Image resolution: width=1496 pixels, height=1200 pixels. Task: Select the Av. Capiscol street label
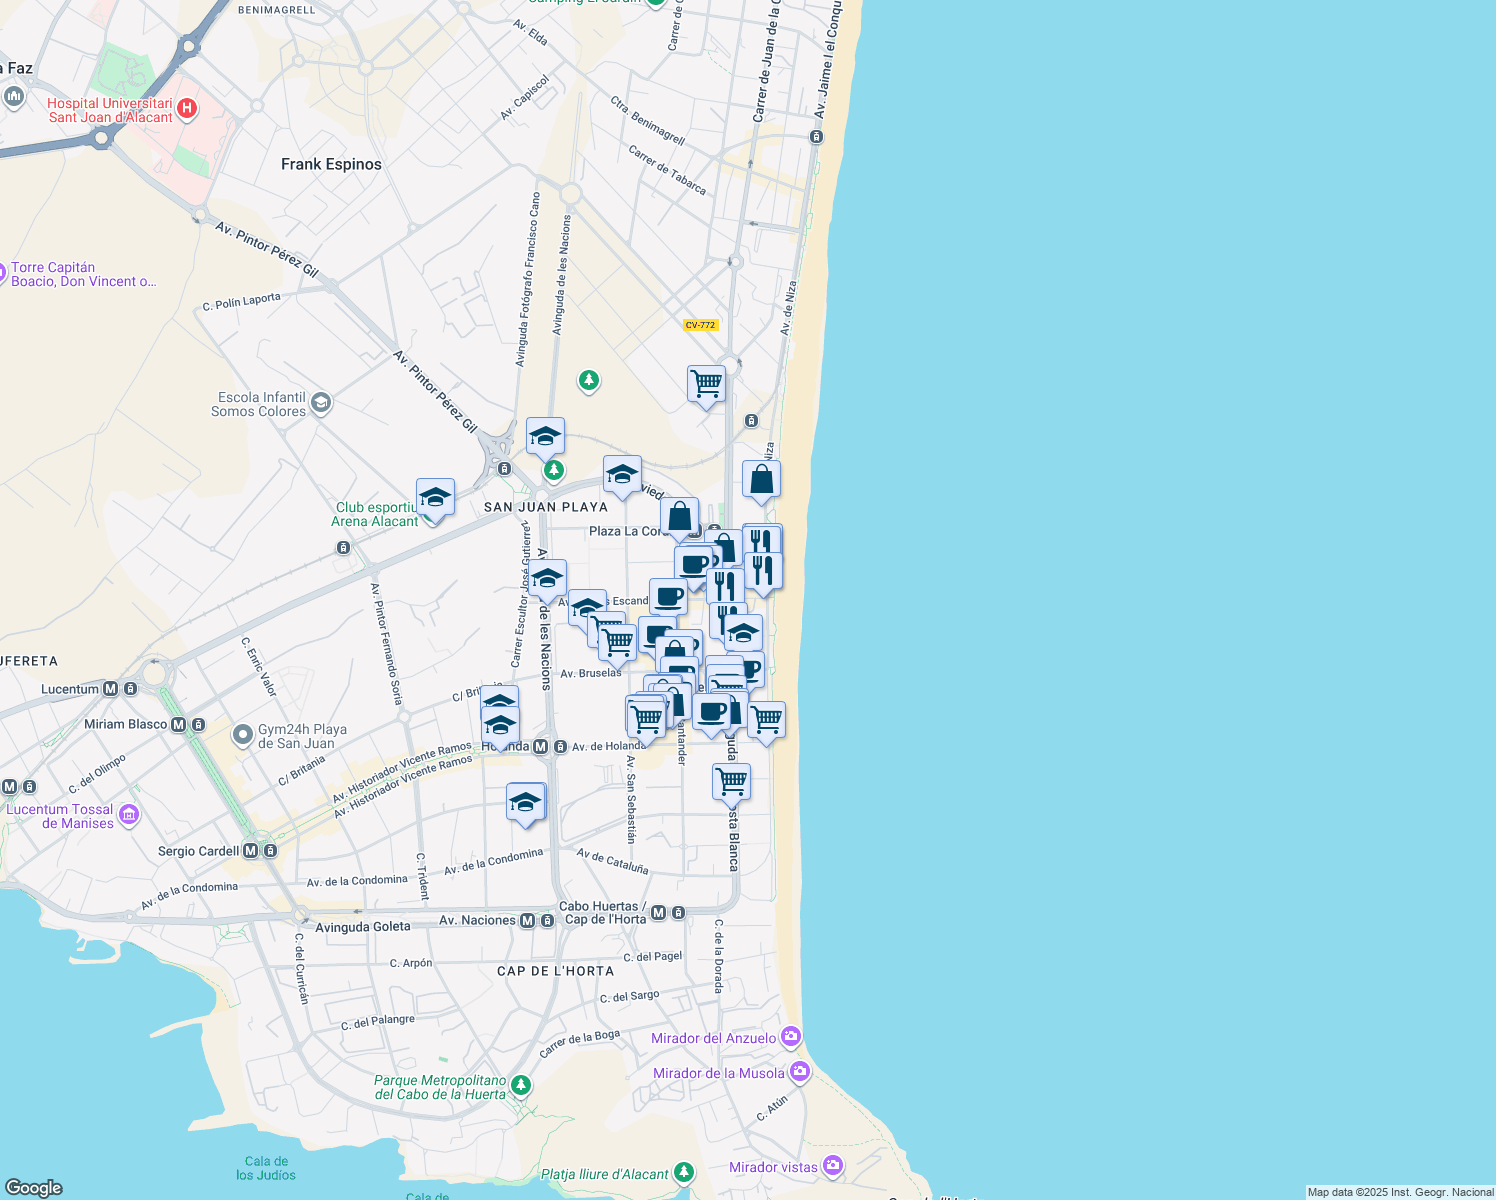click(525, 98)
